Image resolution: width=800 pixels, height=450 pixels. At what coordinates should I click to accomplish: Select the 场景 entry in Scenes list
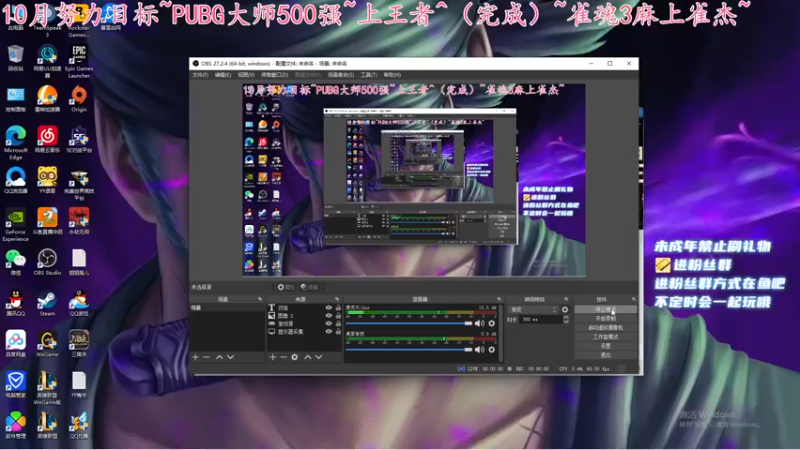click(x=227, y=308)
